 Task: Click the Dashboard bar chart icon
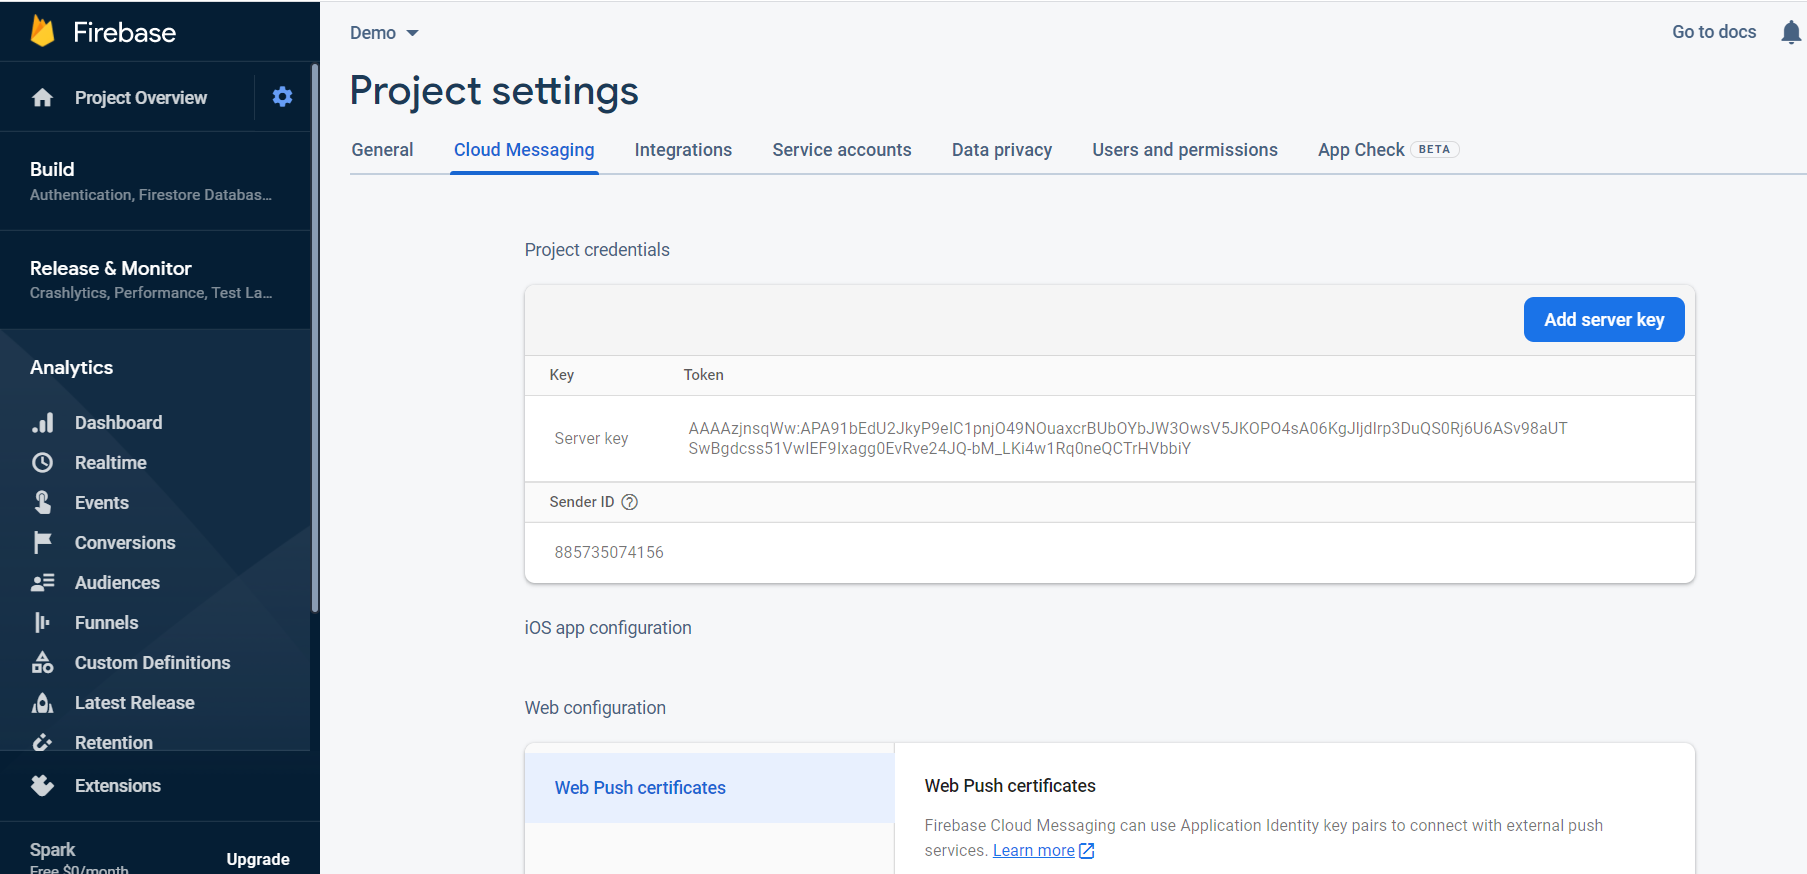tap(43, 423)
